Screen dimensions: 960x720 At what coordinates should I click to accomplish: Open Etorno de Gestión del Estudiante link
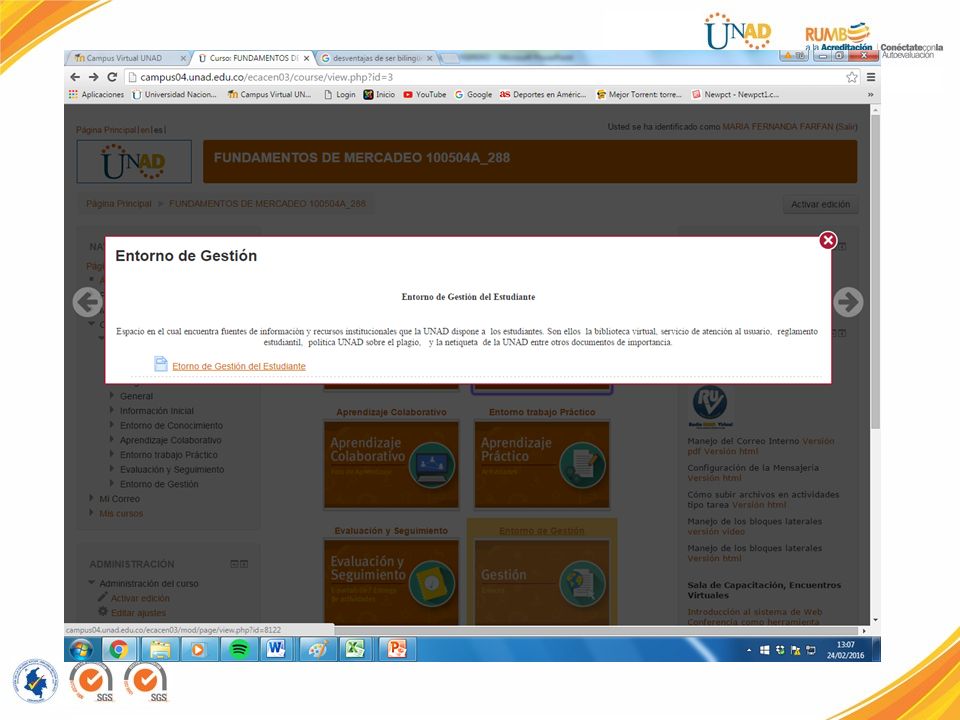[239, 366]
